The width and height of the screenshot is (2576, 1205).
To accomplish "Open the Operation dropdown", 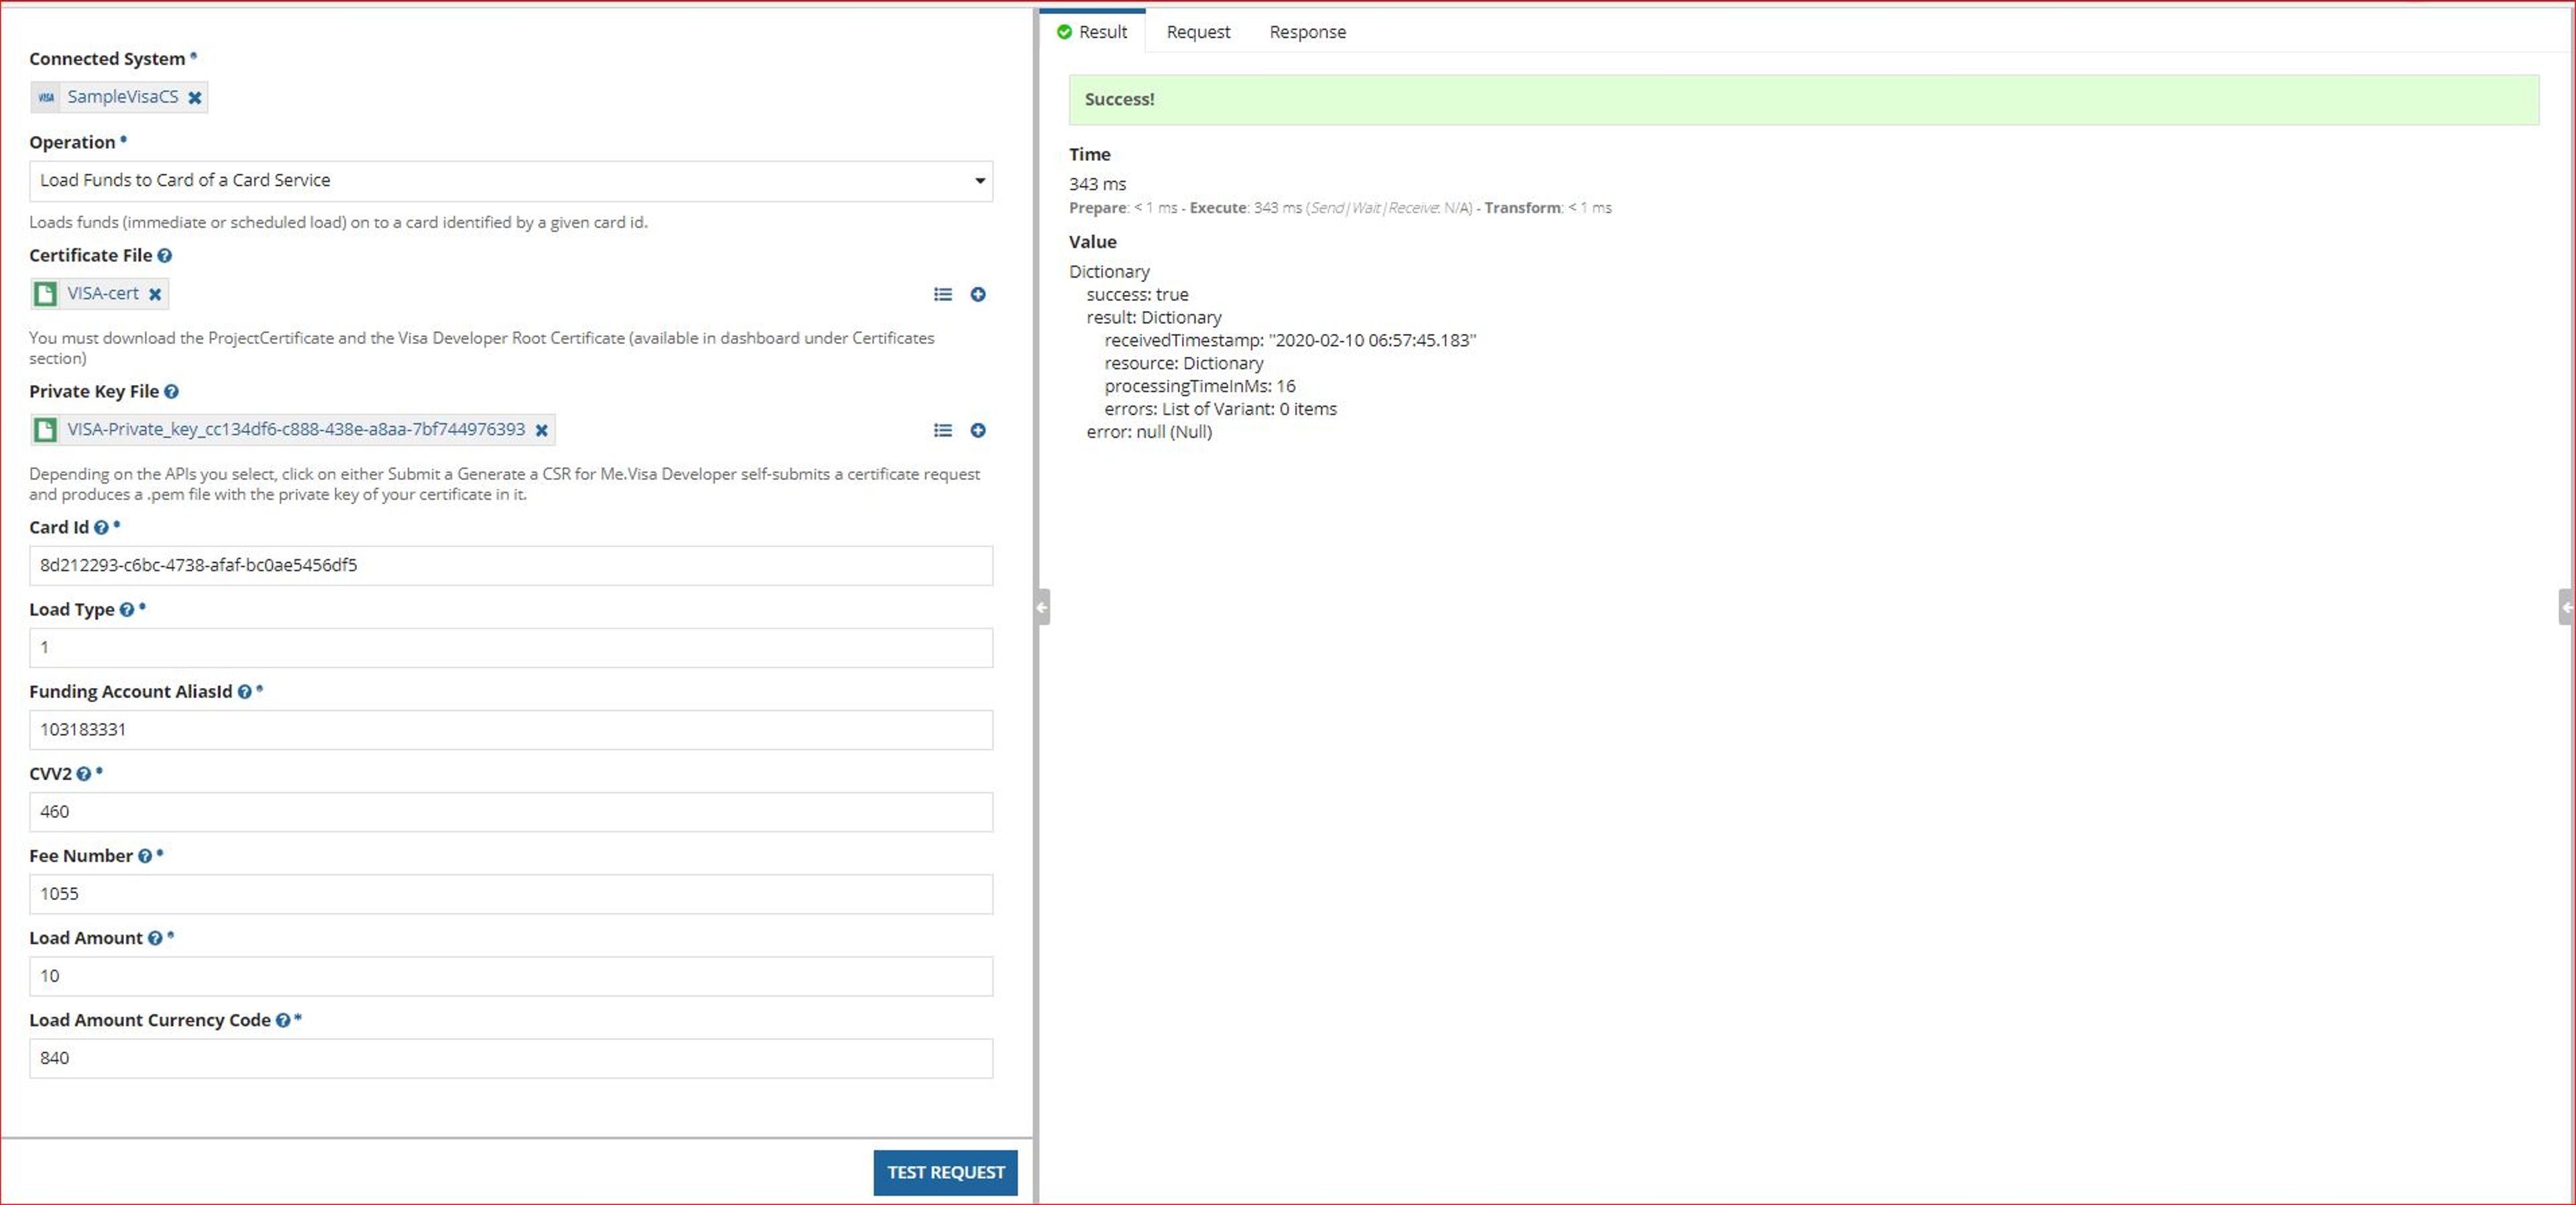I will click(x=511, y=181).
